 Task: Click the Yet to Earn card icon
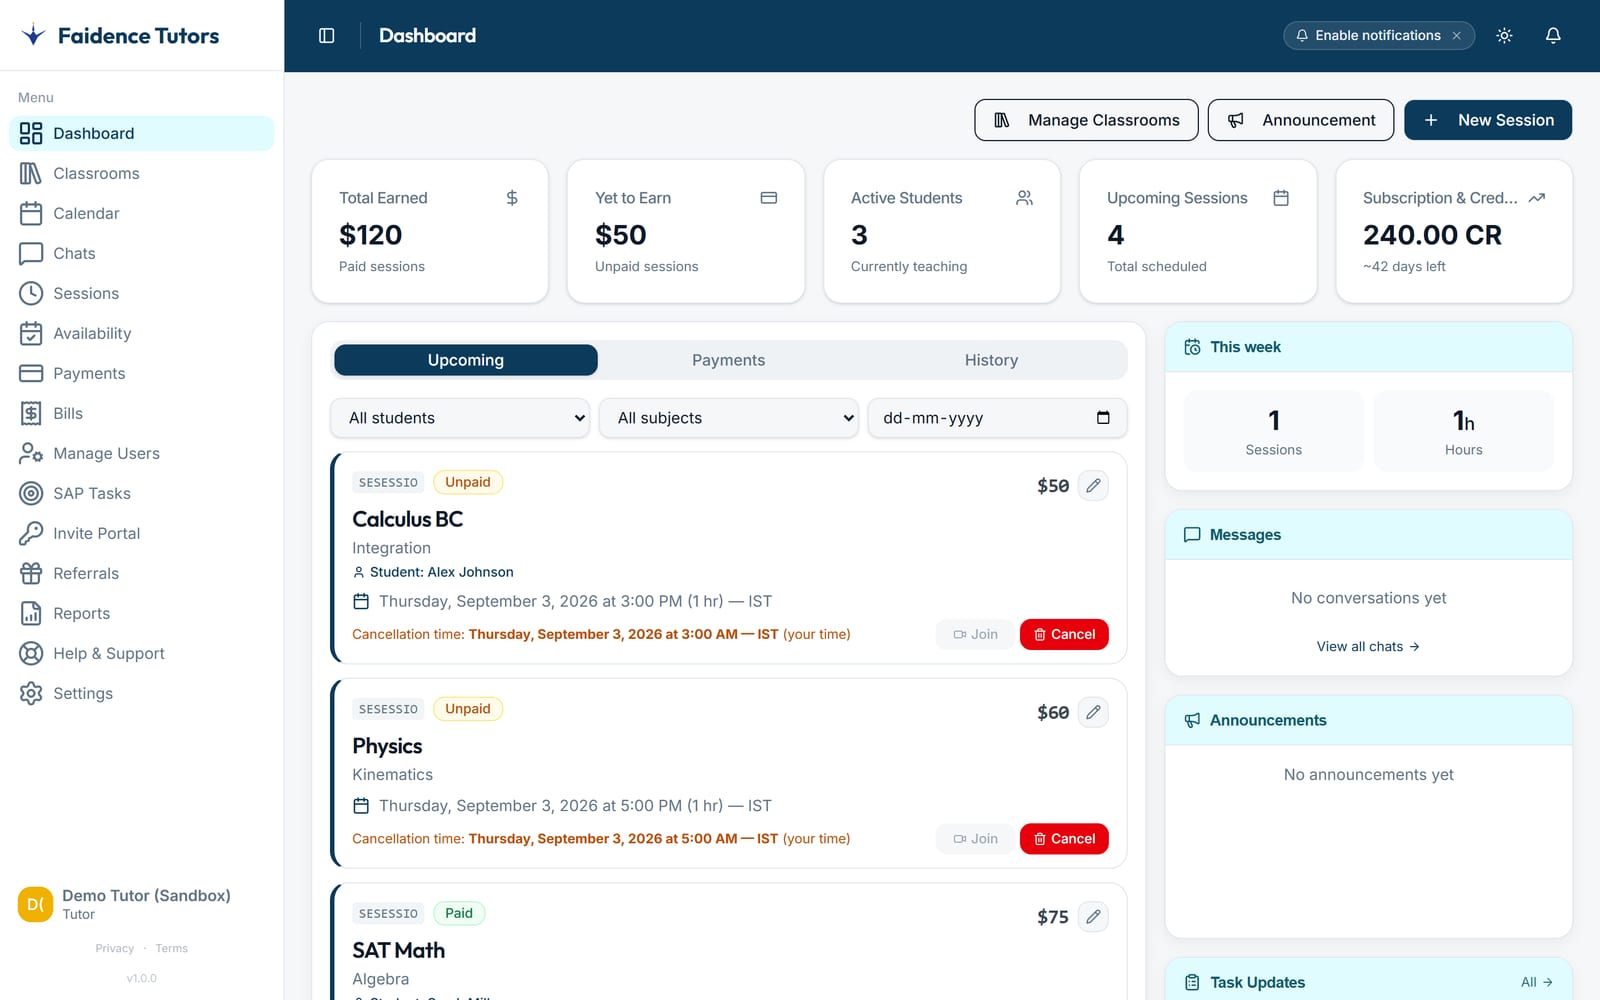tap(768, 198)
